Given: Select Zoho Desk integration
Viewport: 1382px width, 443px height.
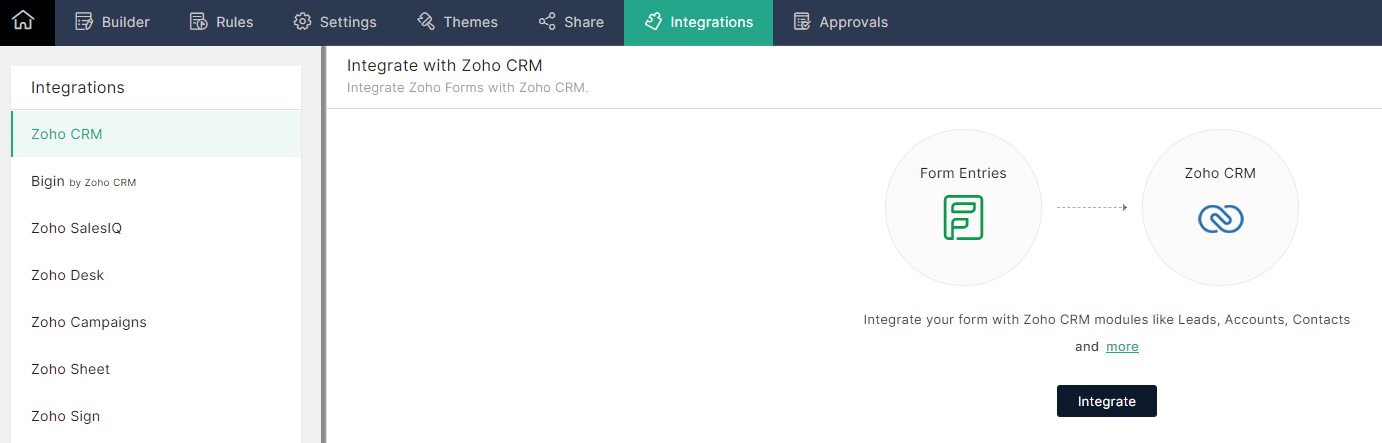Looking at the screenshot, I should point(156,275).
